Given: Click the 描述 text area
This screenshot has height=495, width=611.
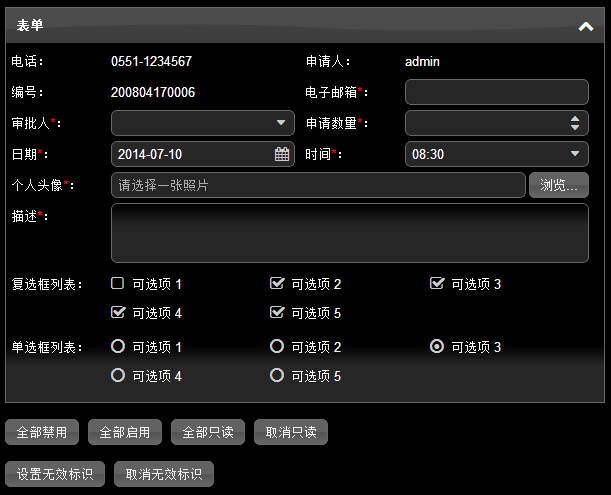Looking at the screenshot, I should pyautogui.click(x=350, y=233).
